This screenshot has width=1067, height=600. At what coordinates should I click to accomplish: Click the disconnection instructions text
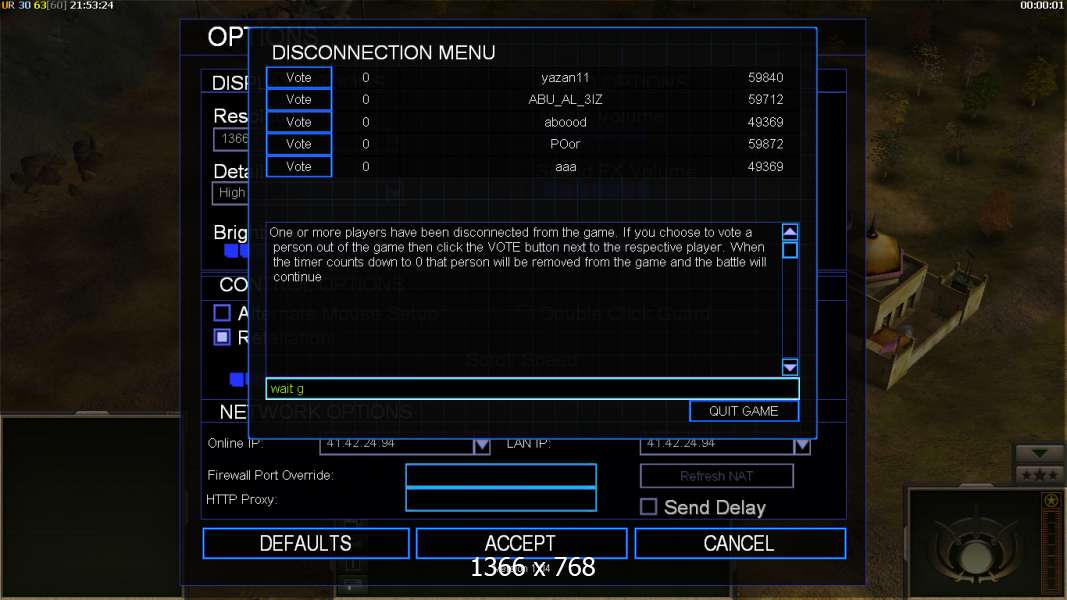click(x=521, y=254)
